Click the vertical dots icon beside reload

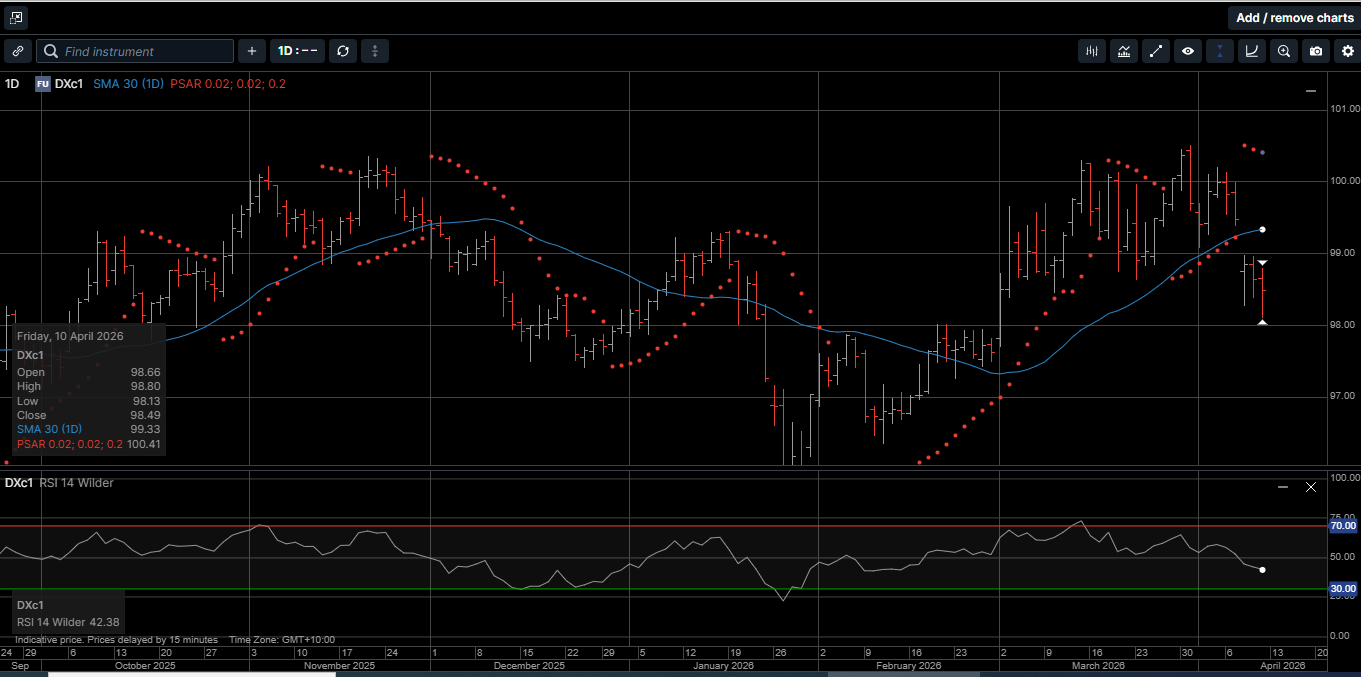coord(375,51)
